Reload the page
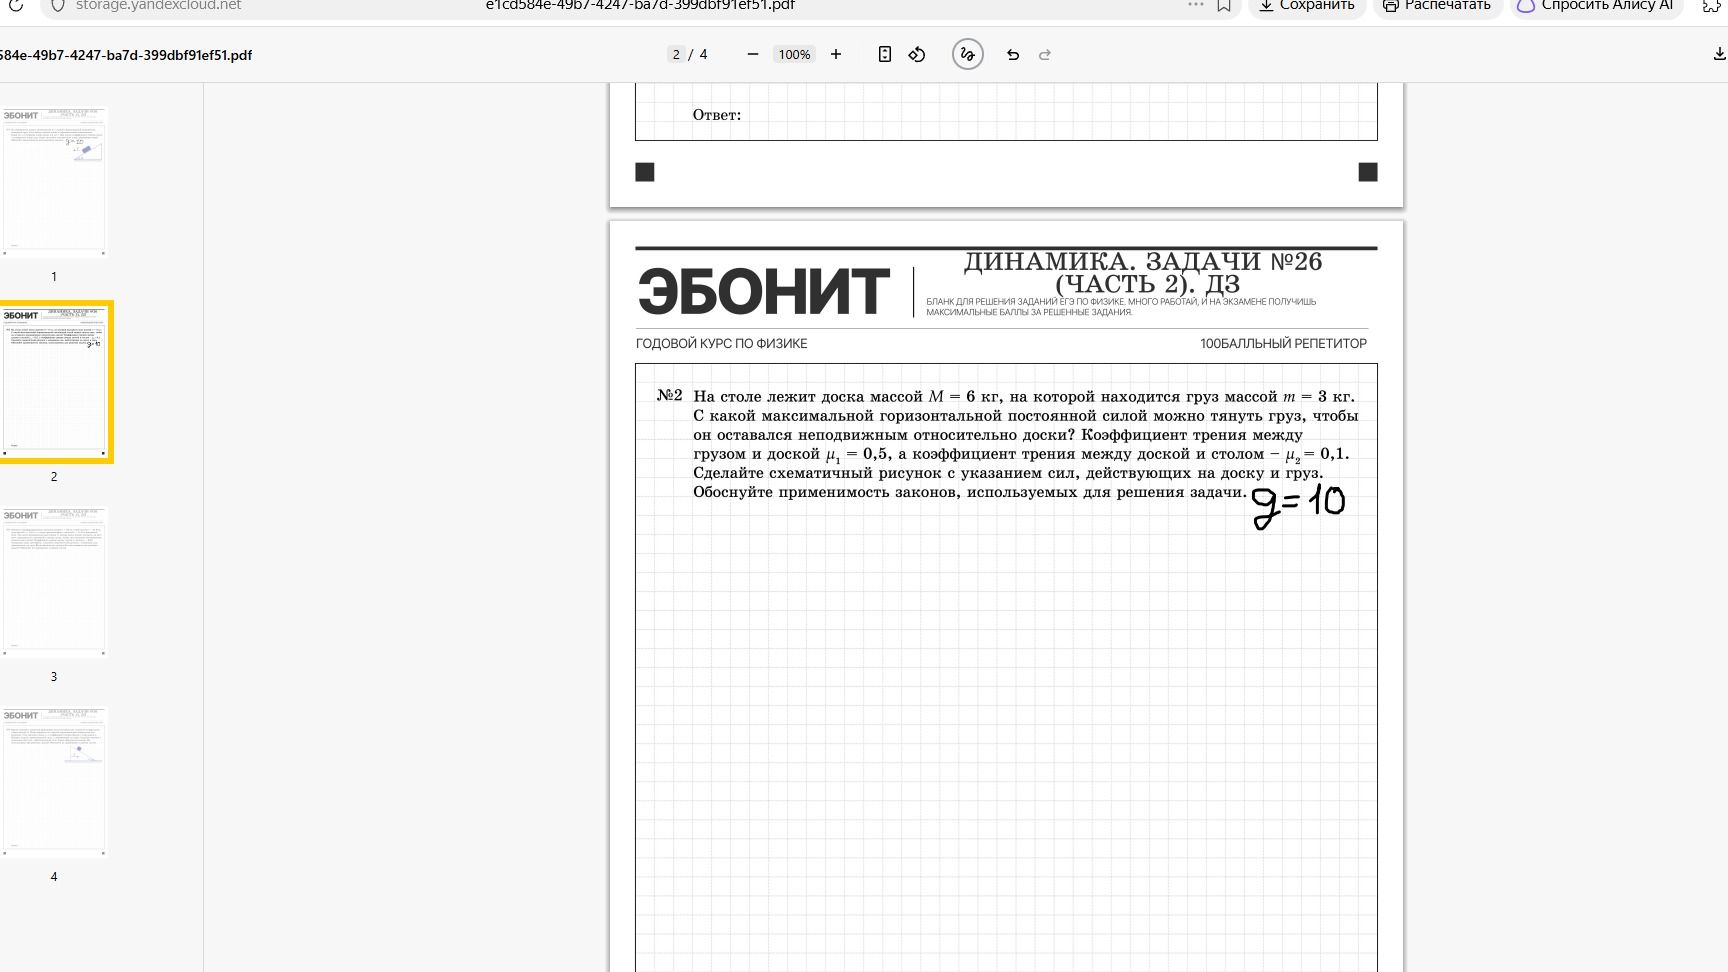 tap(16, 5)
